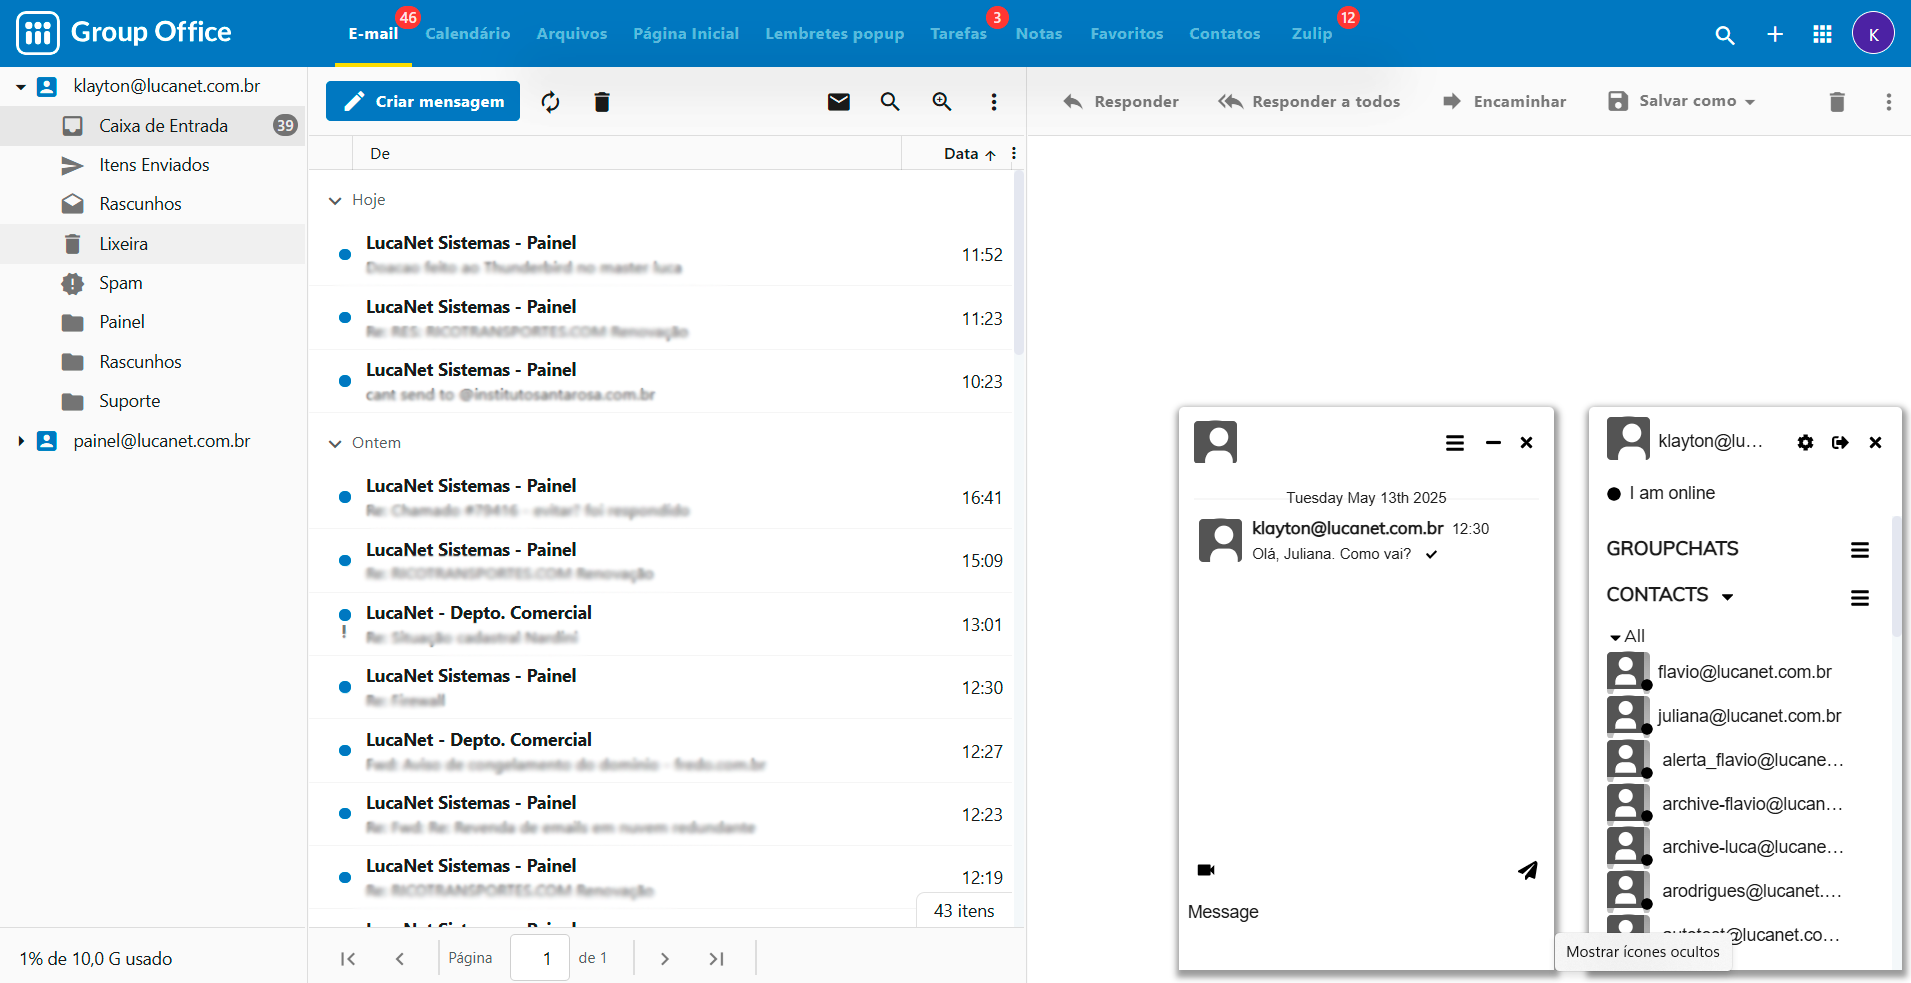Collapse the Ontem email group
The width and height of the screenshot is (1911, 983).
coord(335,444)
